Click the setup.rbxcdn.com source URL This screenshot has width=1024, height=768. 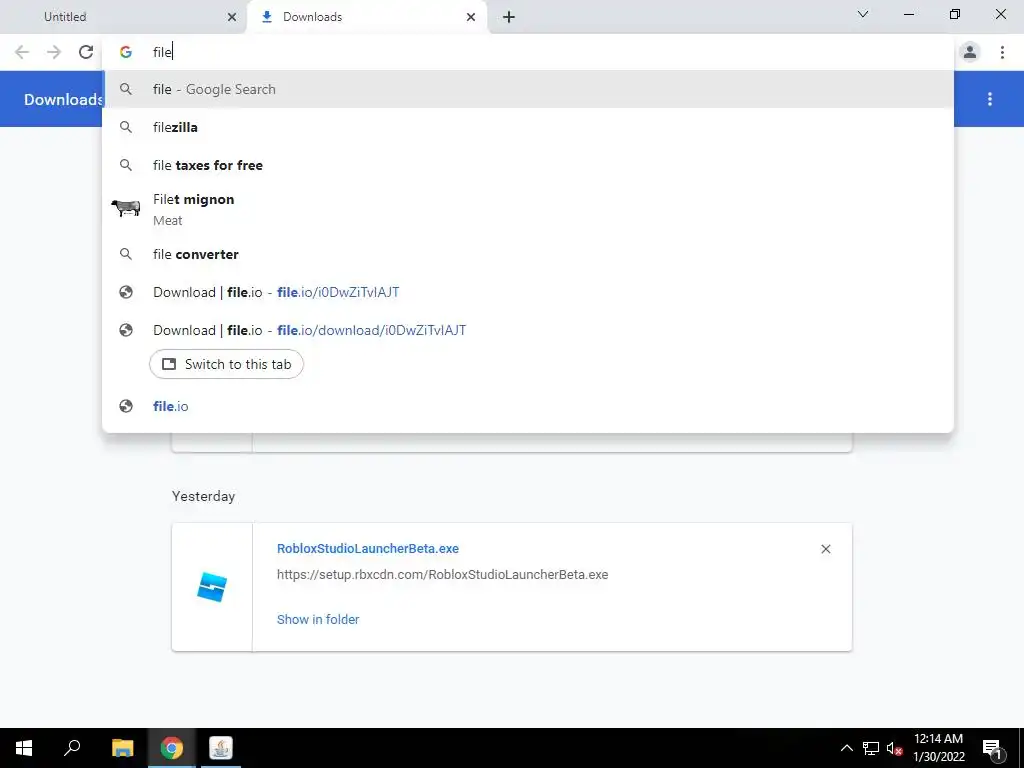click(442, 575)
